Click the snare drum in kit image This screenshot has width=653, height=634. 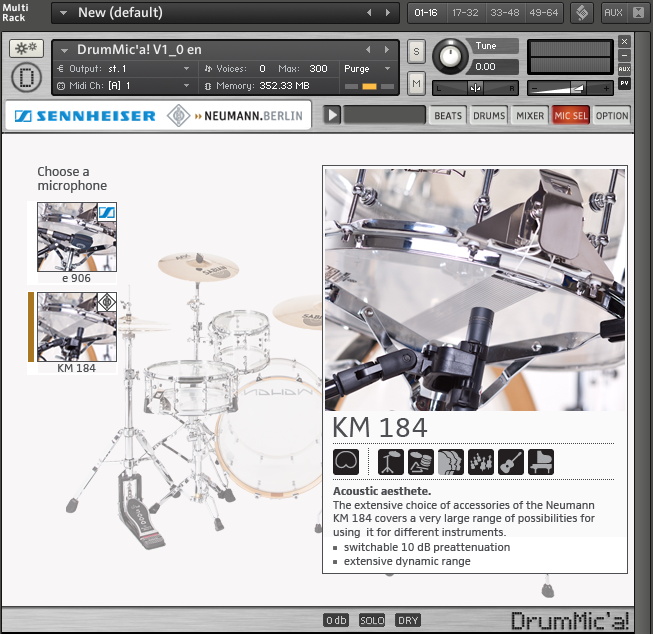click(191, 388)
